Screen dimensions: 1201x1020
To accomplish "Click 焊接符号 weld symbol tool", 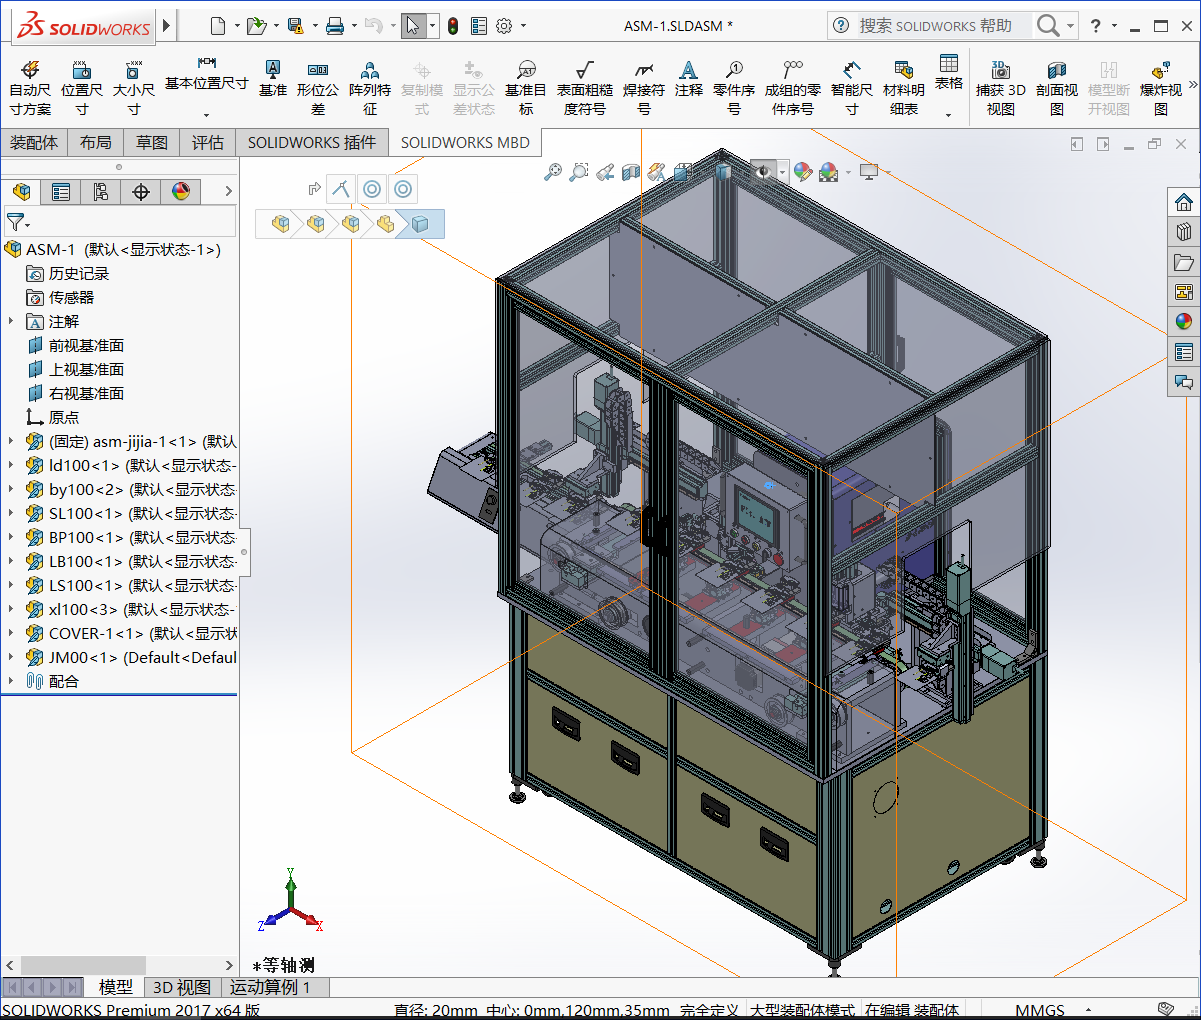I will tap(644, 88).
